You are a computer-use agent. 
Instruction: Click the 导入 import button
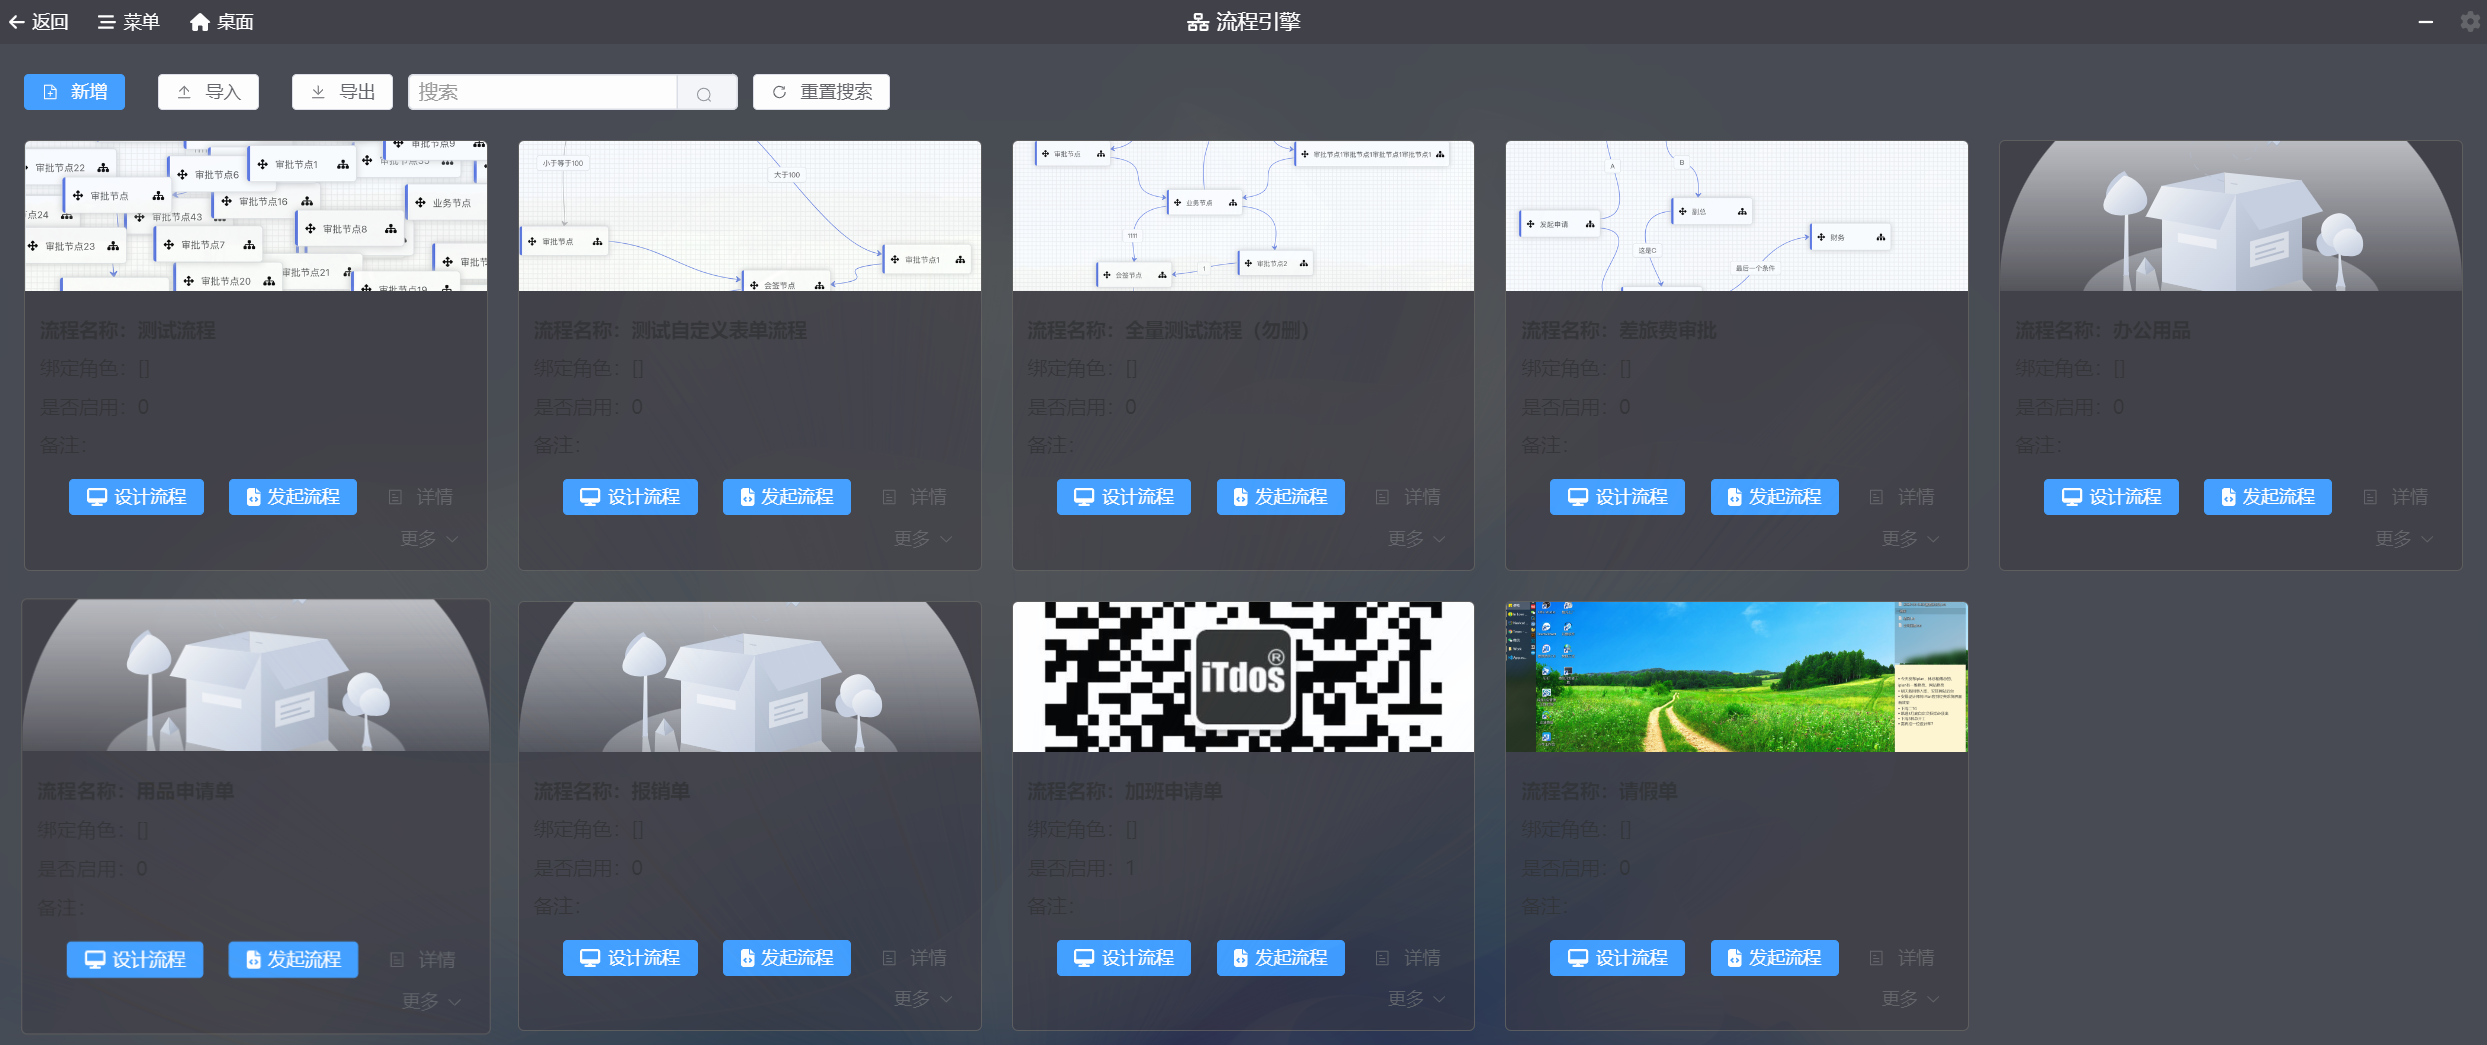[208, 92]
